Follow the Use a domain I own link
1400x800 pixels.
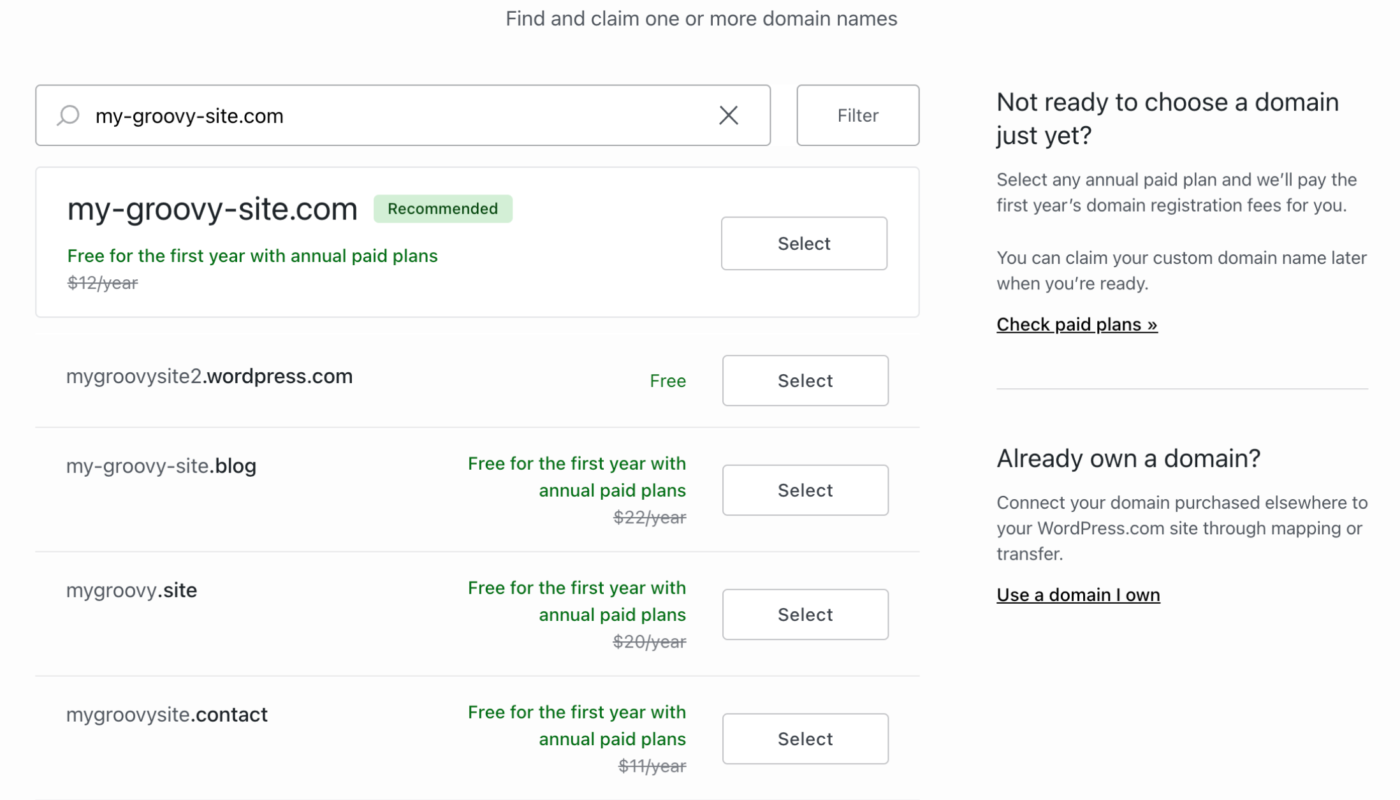point(1078,595)
